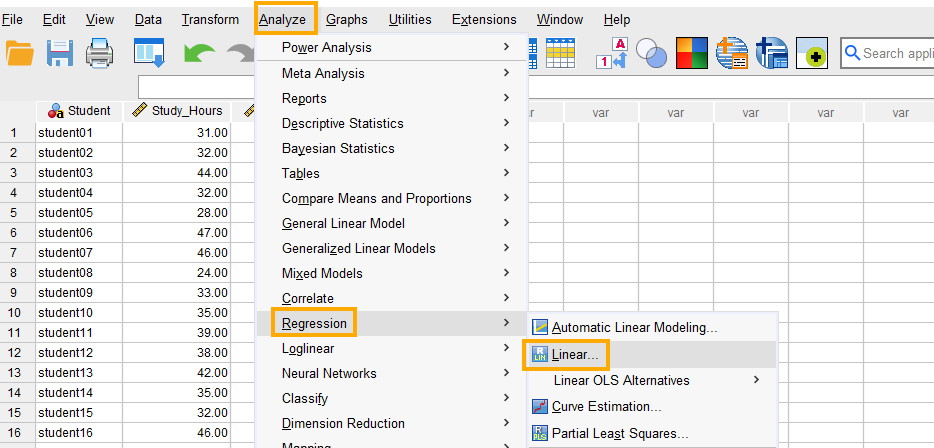Select the Student column header
The width and height of the screenshot is (934, 448).
(79, 111)
